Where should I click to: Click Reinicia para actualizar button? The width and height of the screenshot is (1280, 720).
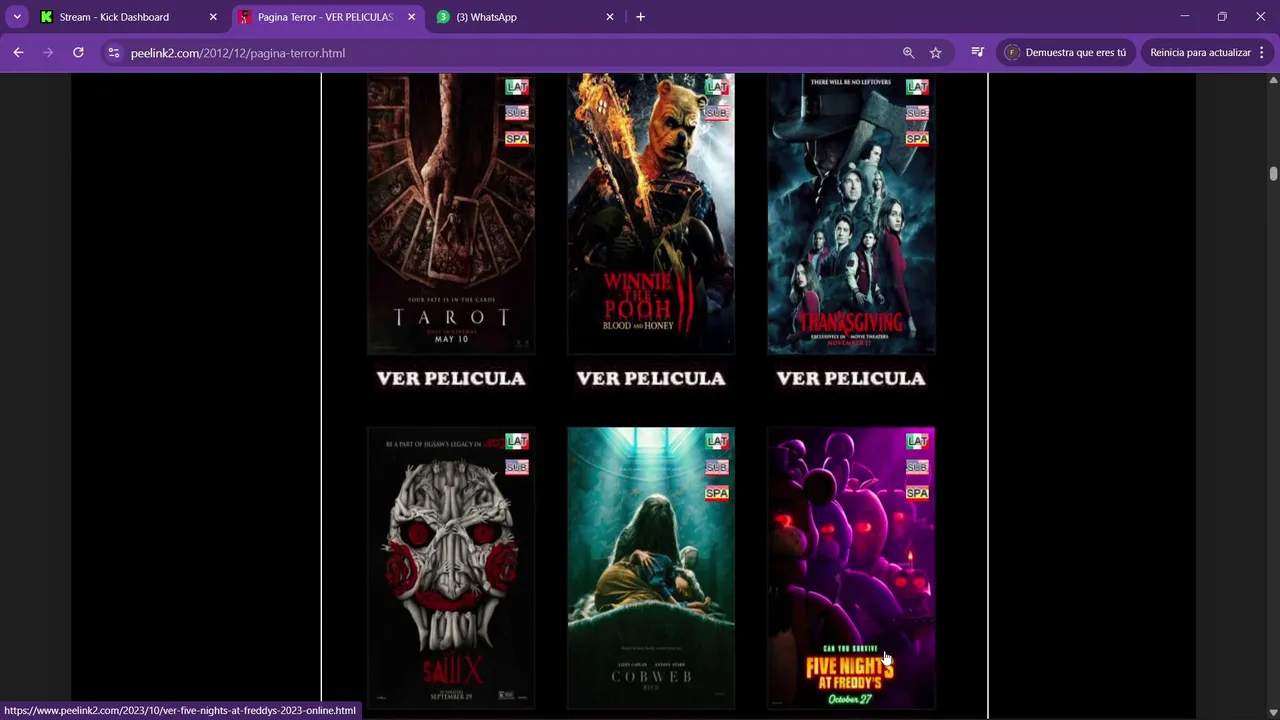click(x=1200, y=52)
